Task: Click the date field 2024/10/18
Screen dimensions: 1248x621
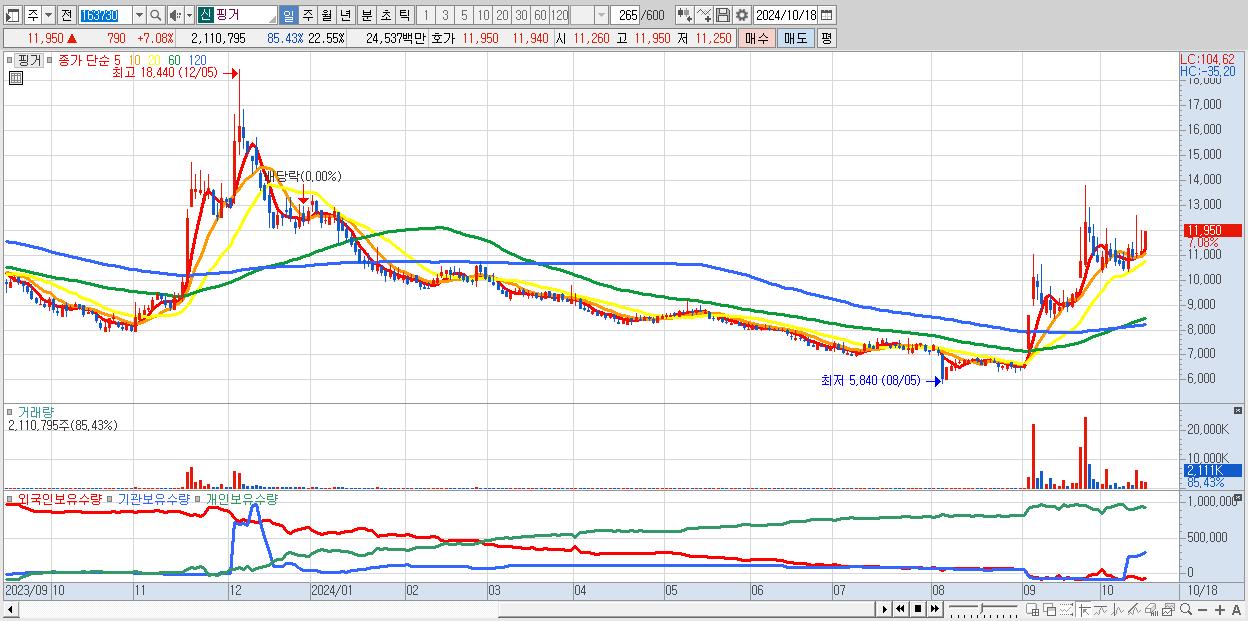Action: [786, 15]
